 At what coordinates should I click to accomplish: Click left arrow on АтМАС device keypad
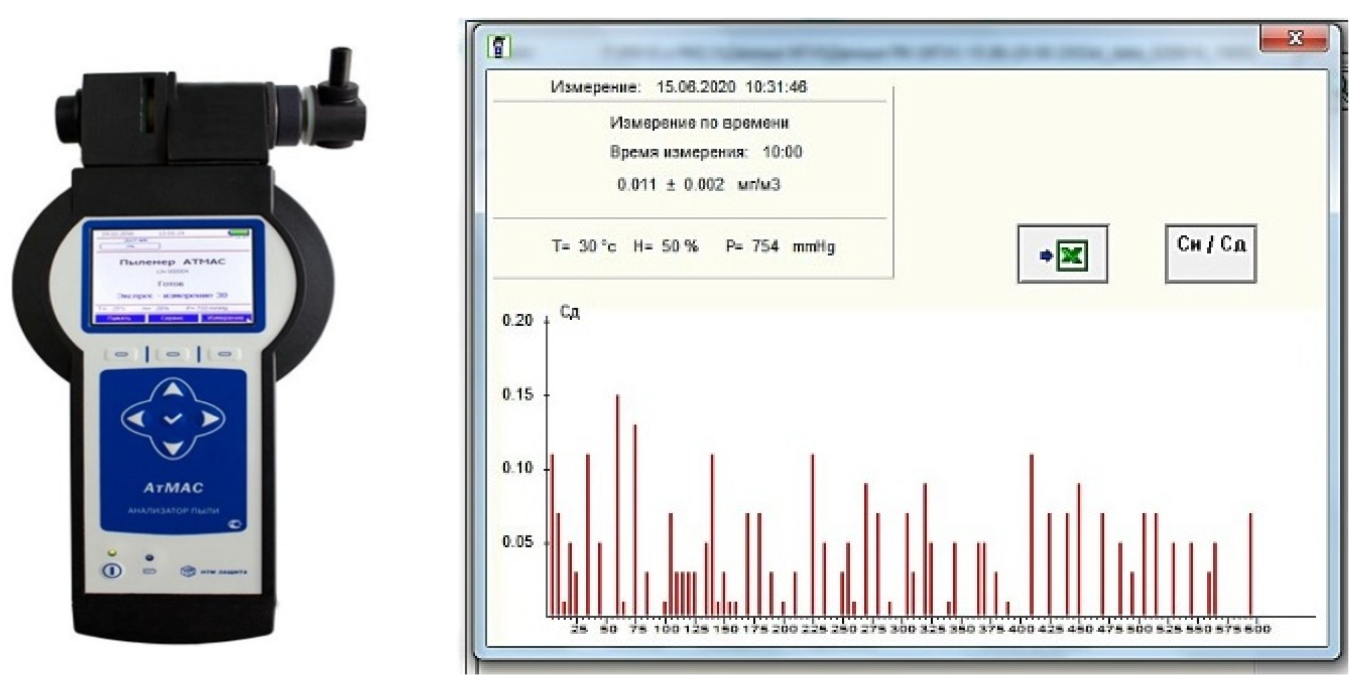tap(135, 420)
